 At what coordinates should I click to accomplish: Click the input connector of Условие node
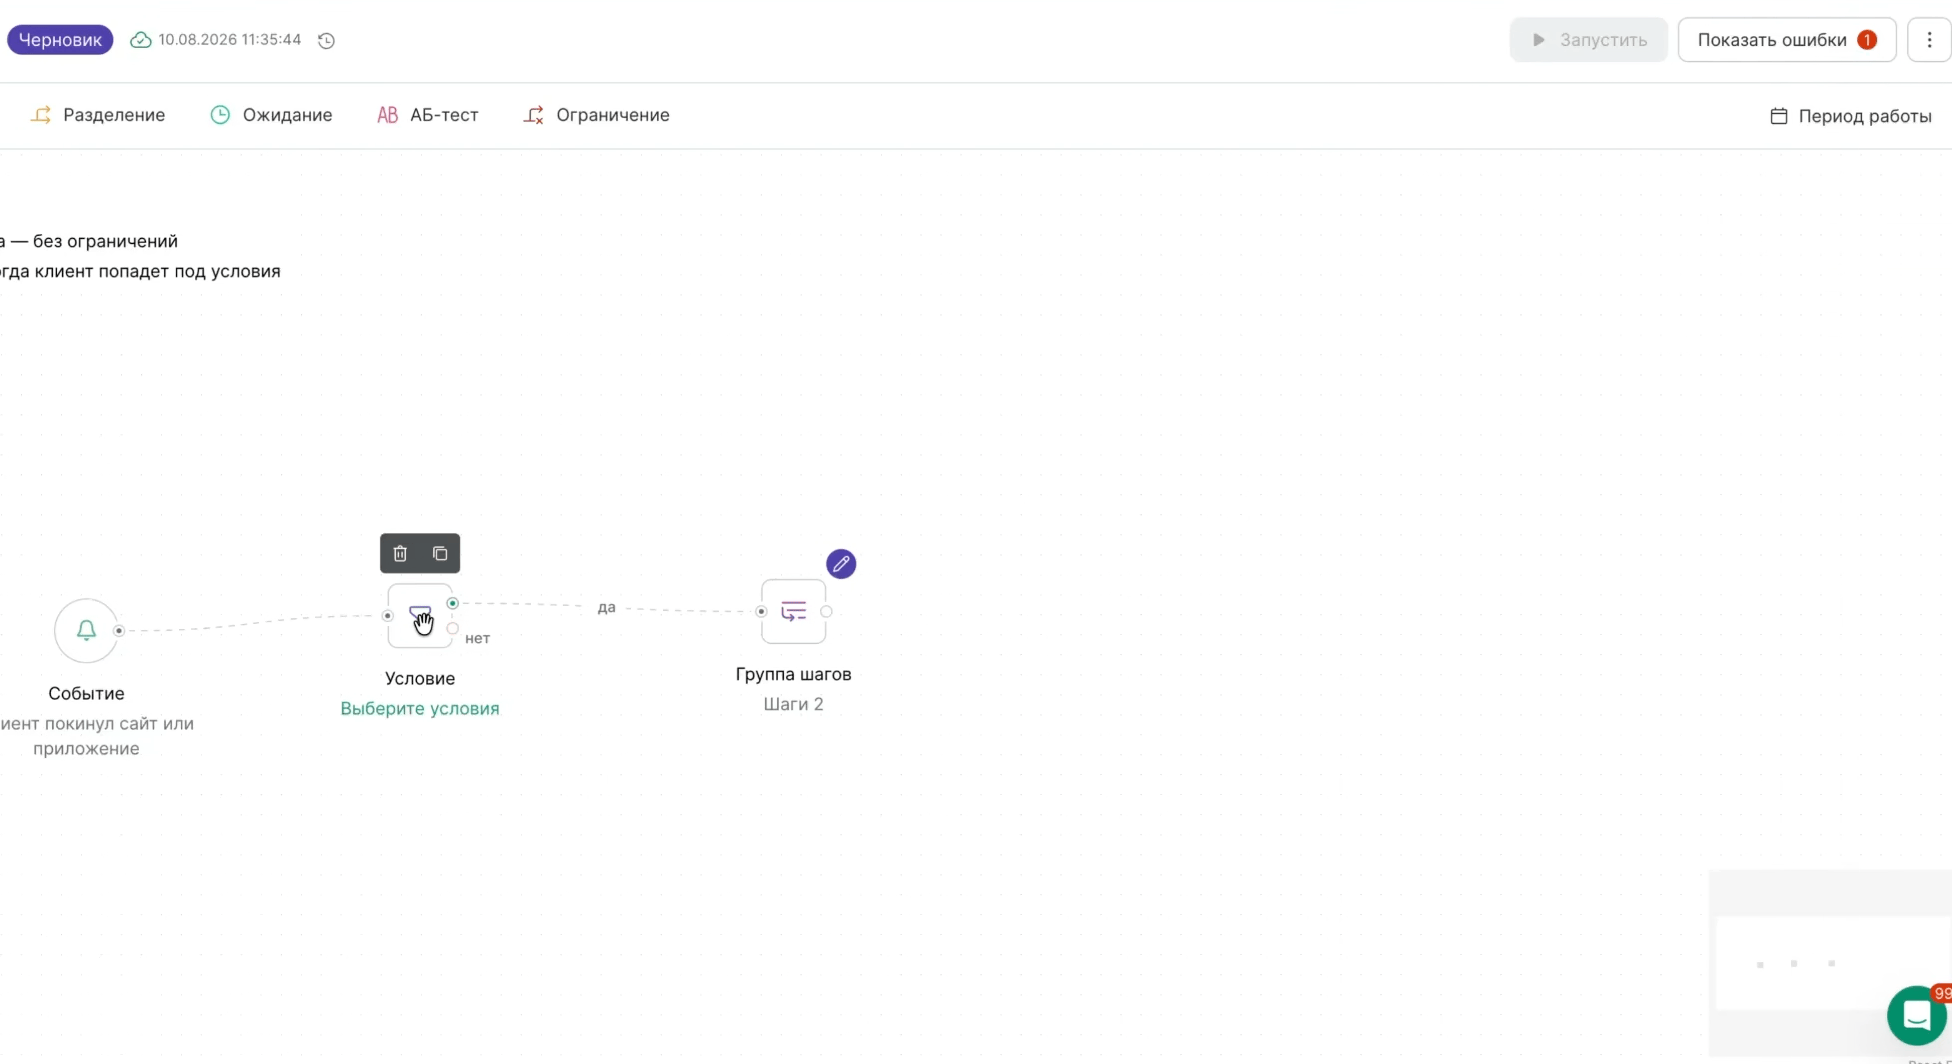388,616
